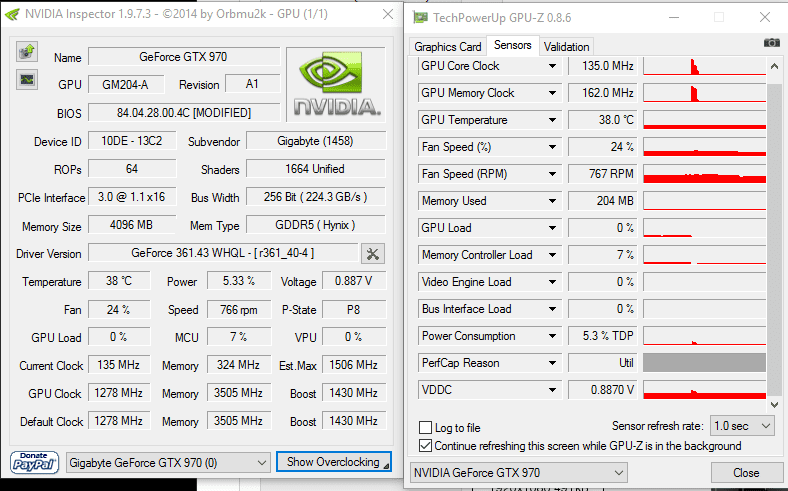Viewport: 788px width, 491px height.
Task: Click the VDDC history graph
Action: coord(705,390)
